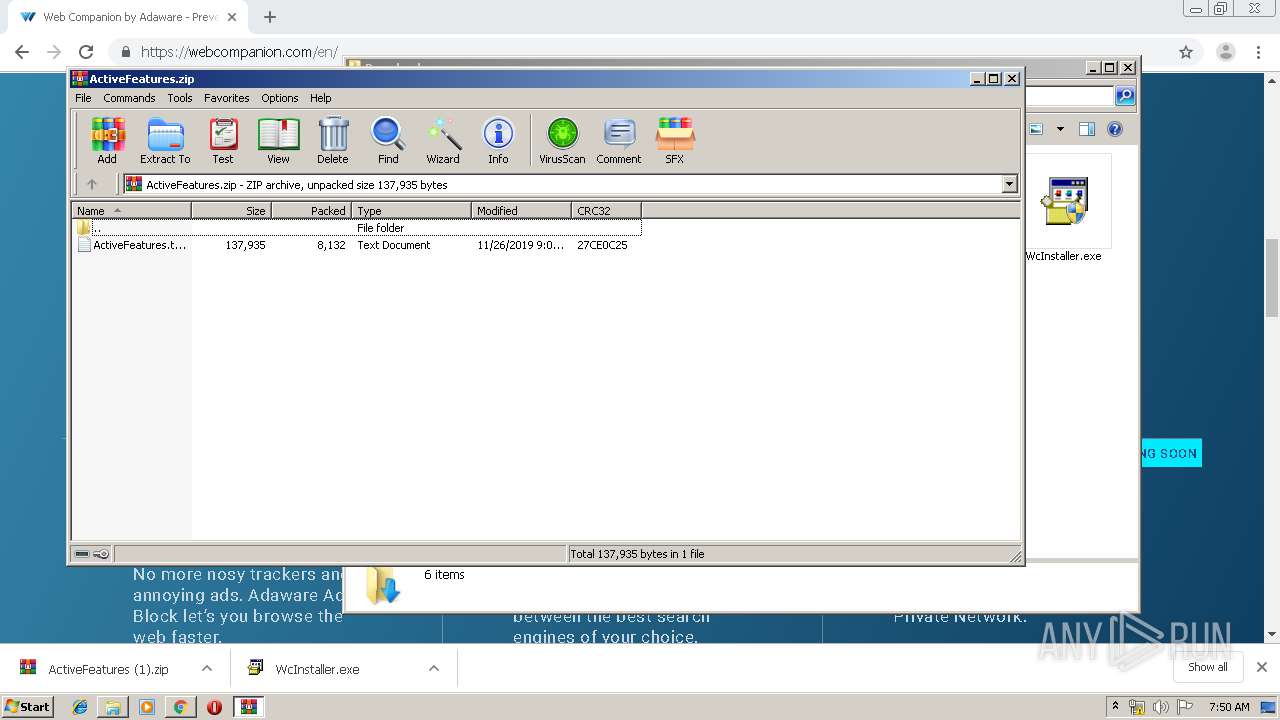Expand the archive path dropdown
The width and height of the screenshot is (1280, 720).
click(x=1009, y=184)
